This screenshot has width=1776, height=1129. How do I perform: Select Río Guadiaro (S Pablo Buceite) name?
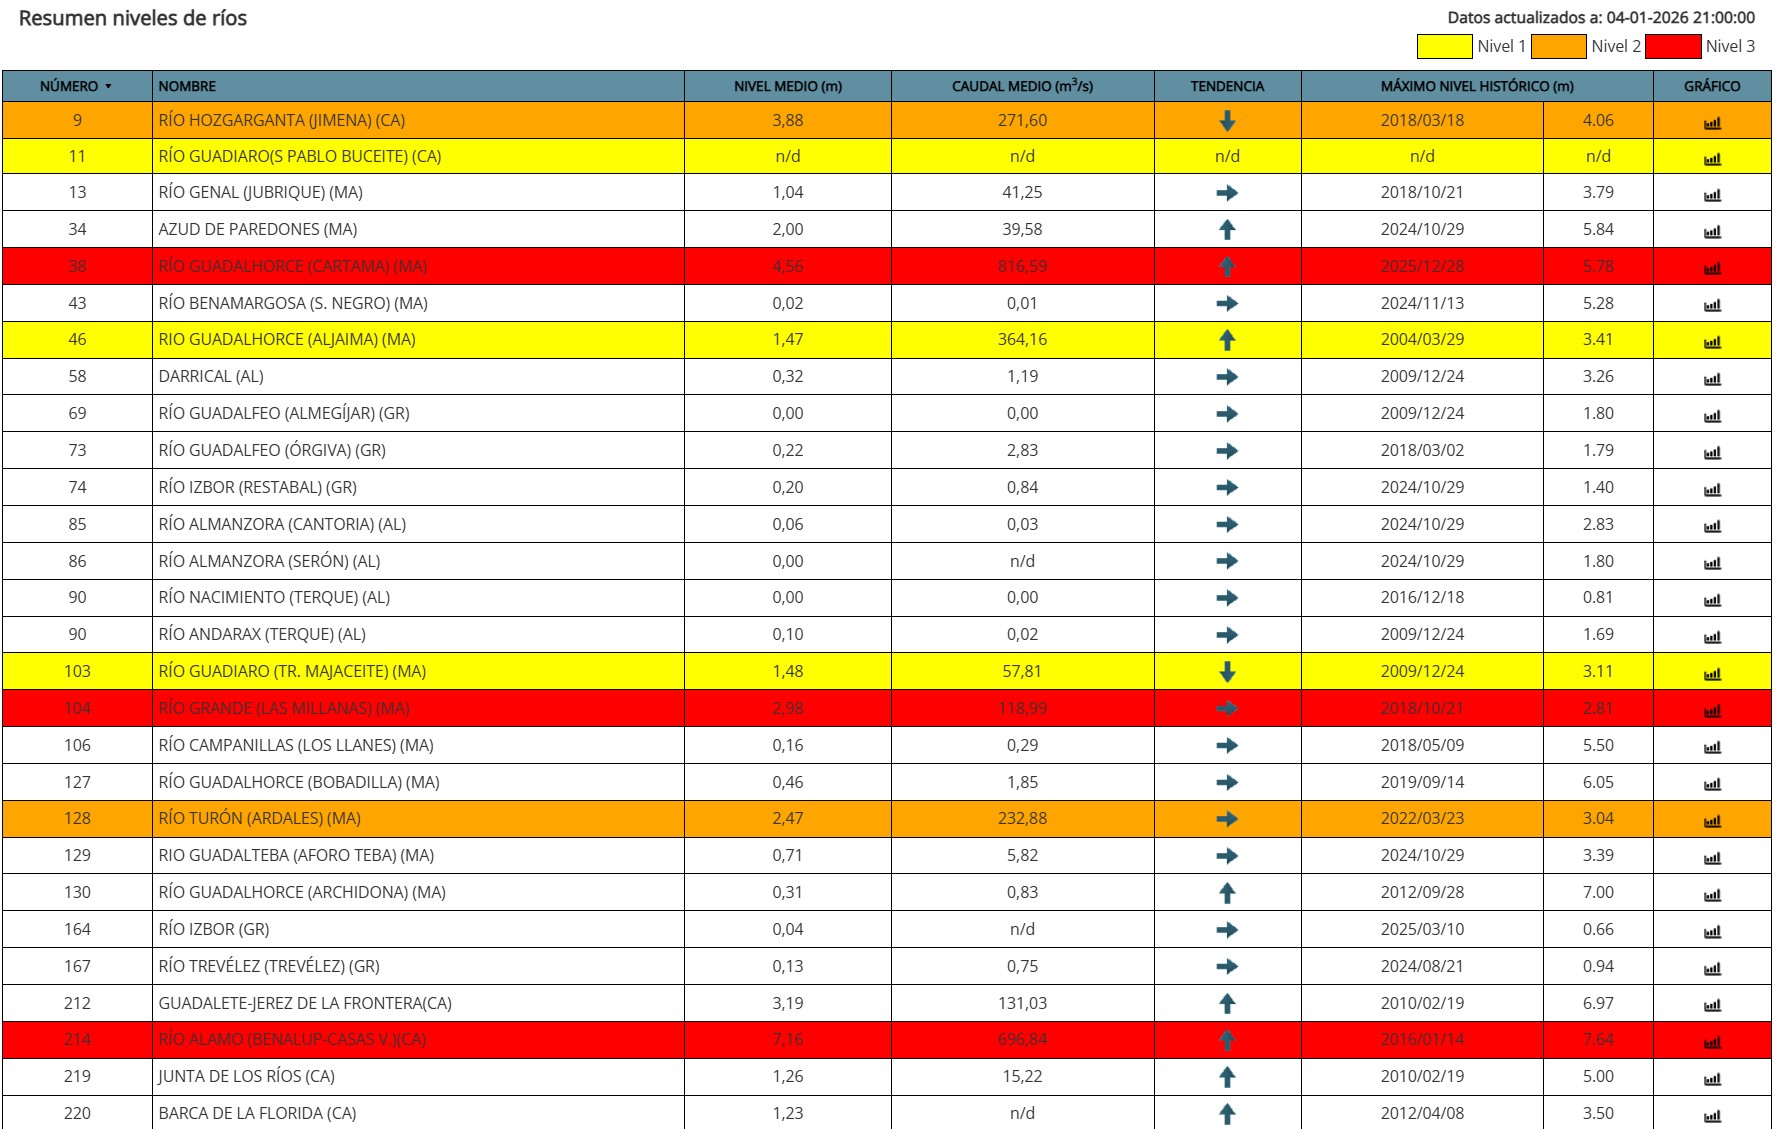299,156
